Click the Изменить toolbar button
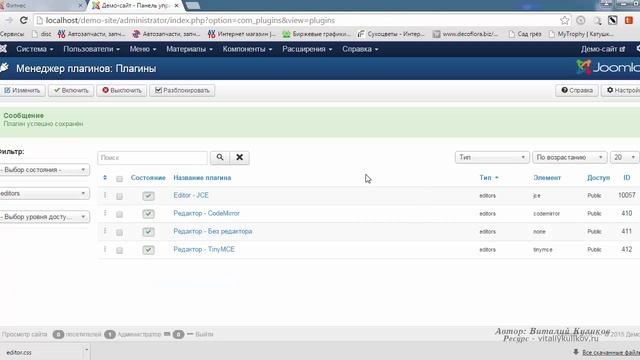Image resolution: width=640 pixels, height=360 pixels. (22, 90)
